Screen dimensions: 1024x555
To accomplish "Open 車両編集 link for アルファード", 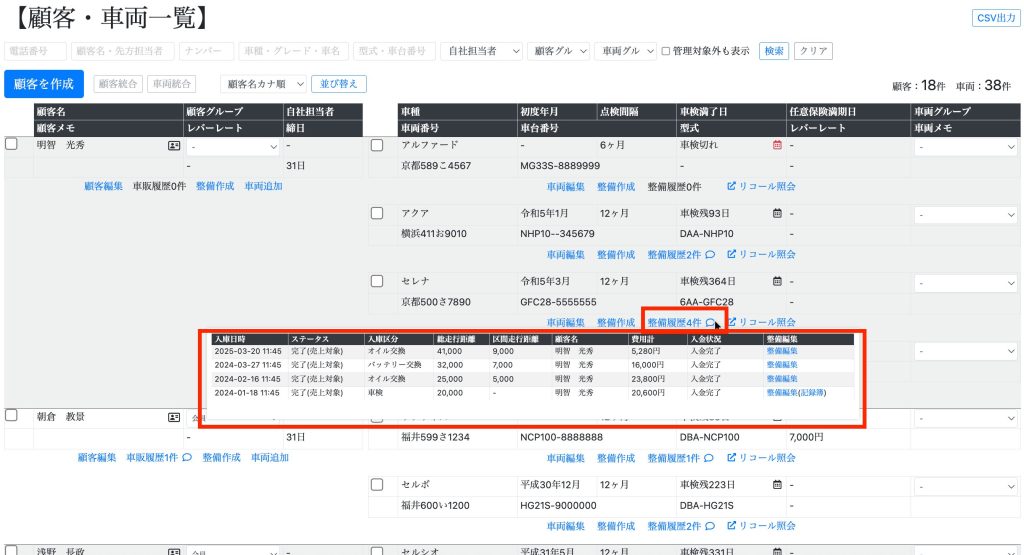I will tap(566, 187).
